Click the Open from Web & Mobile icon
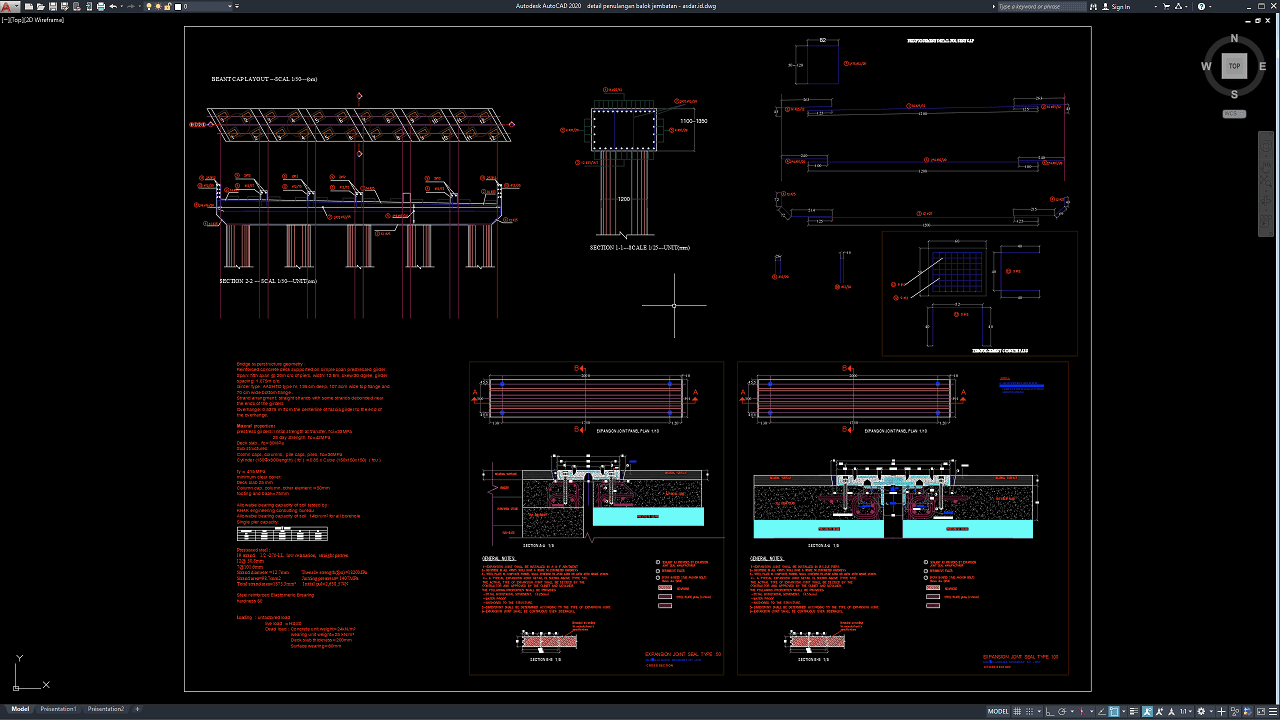The image size is (1280, 720). (77, 6)
